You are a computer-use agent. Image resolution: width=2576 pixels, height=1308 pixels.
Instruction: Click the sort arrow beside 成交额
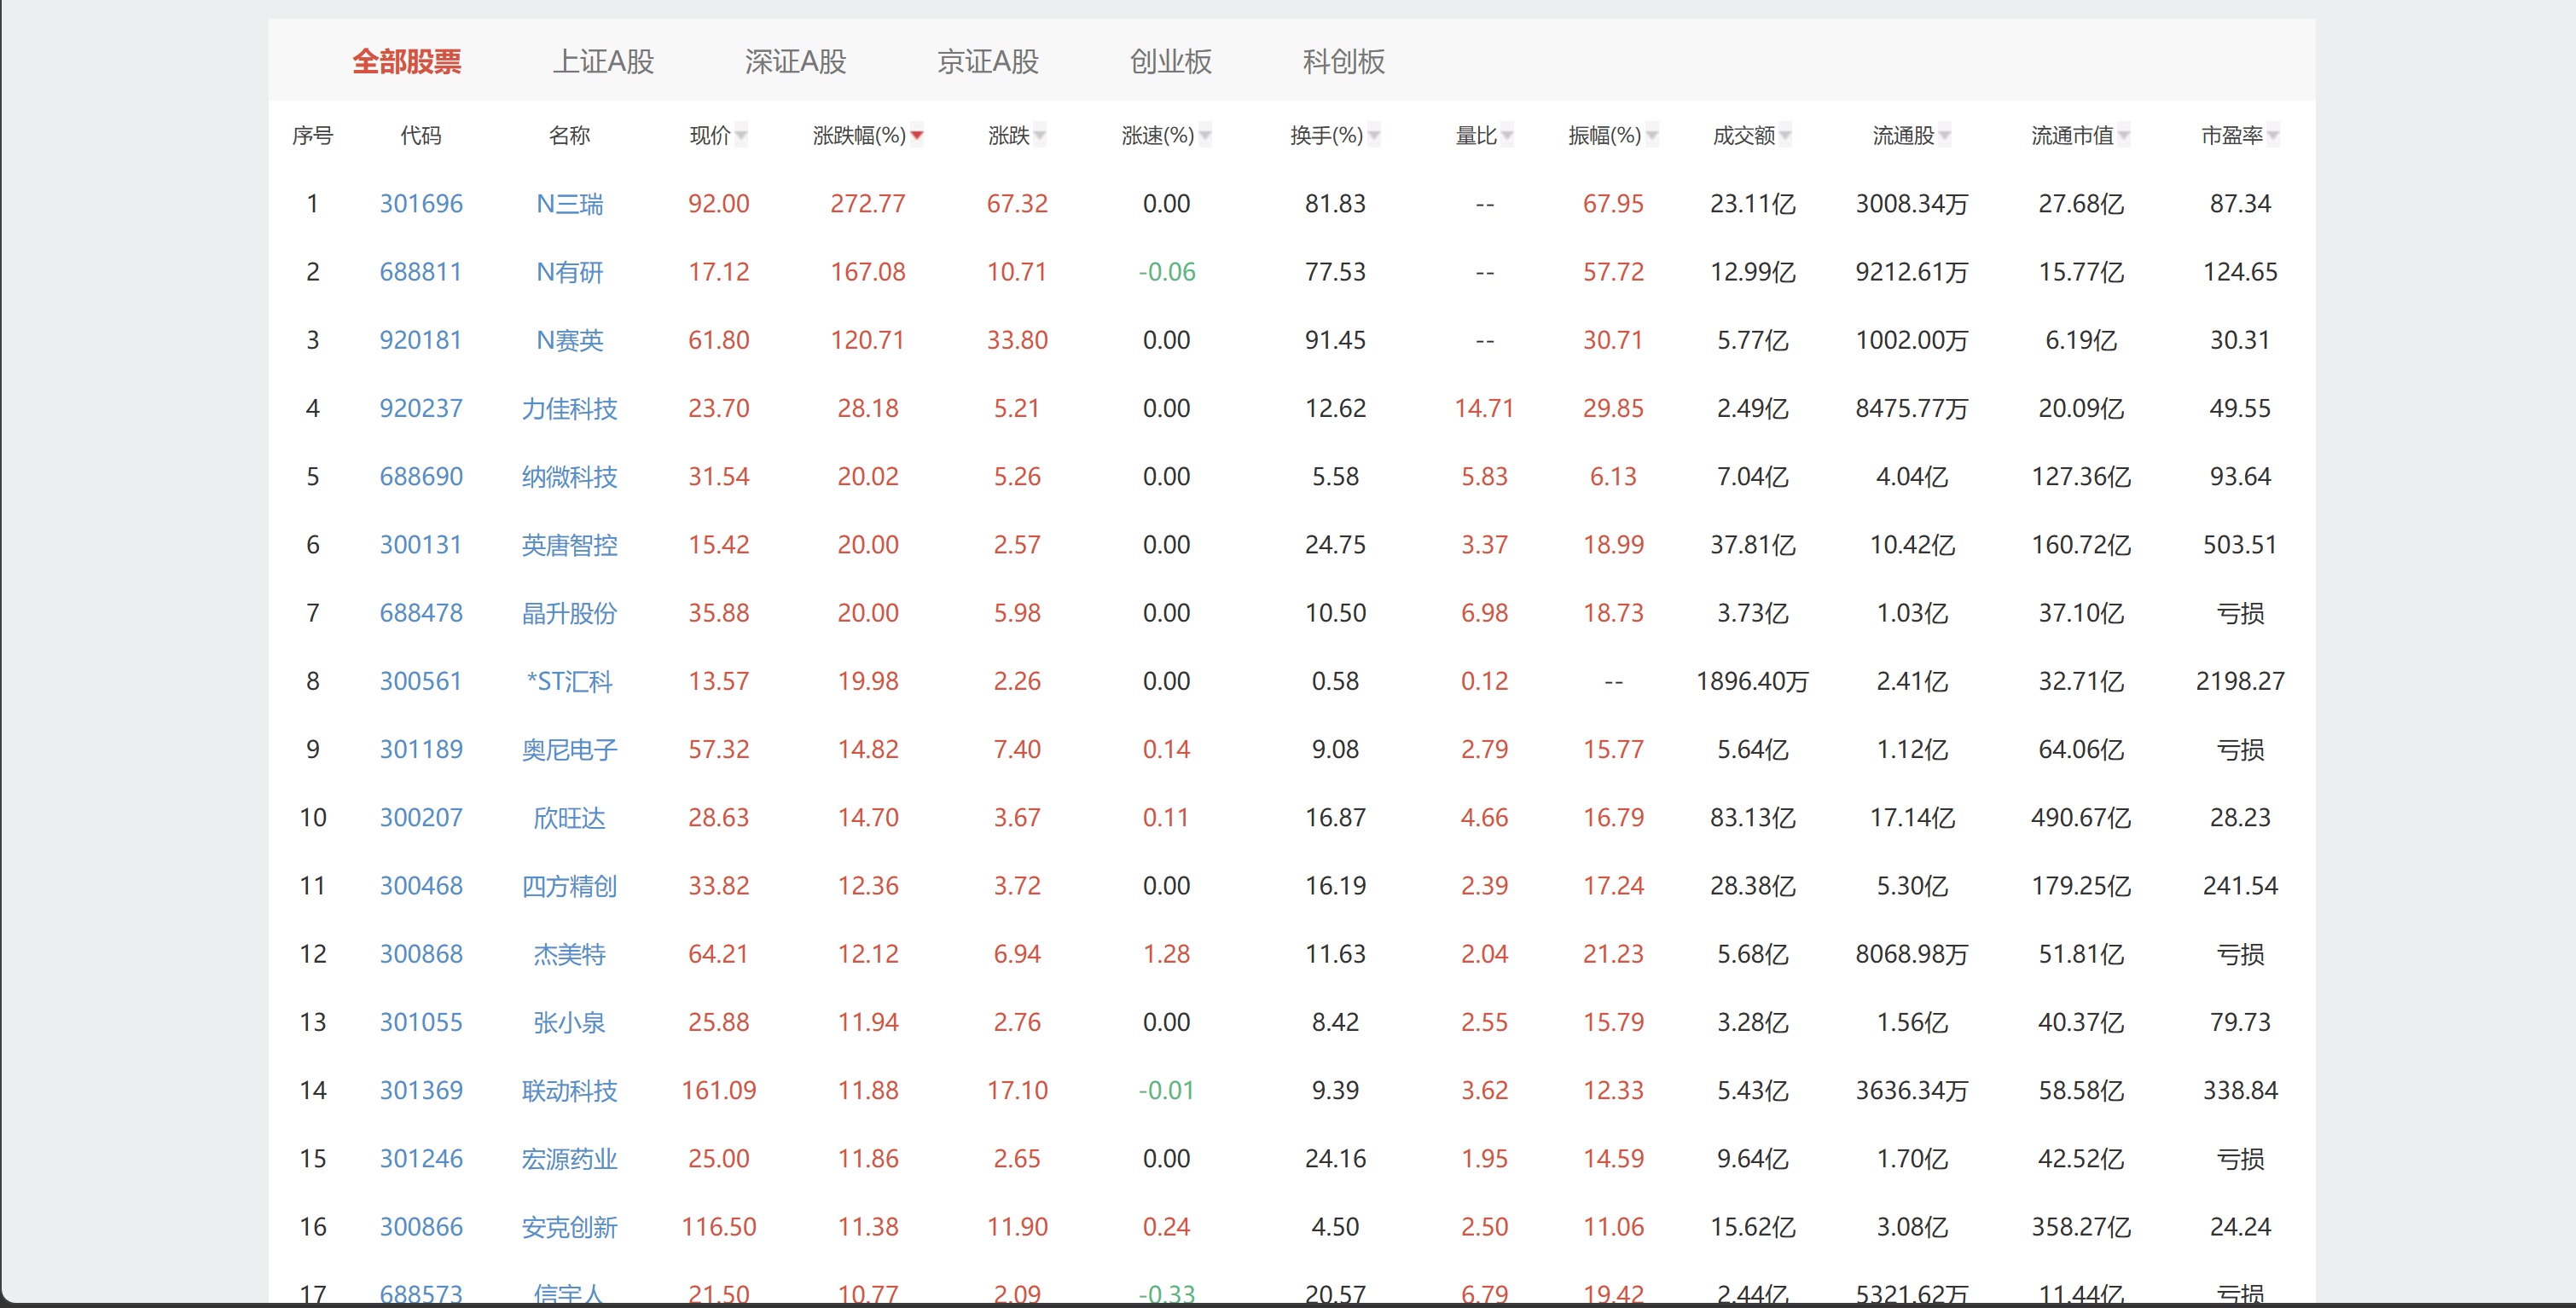click(1785, 135)
